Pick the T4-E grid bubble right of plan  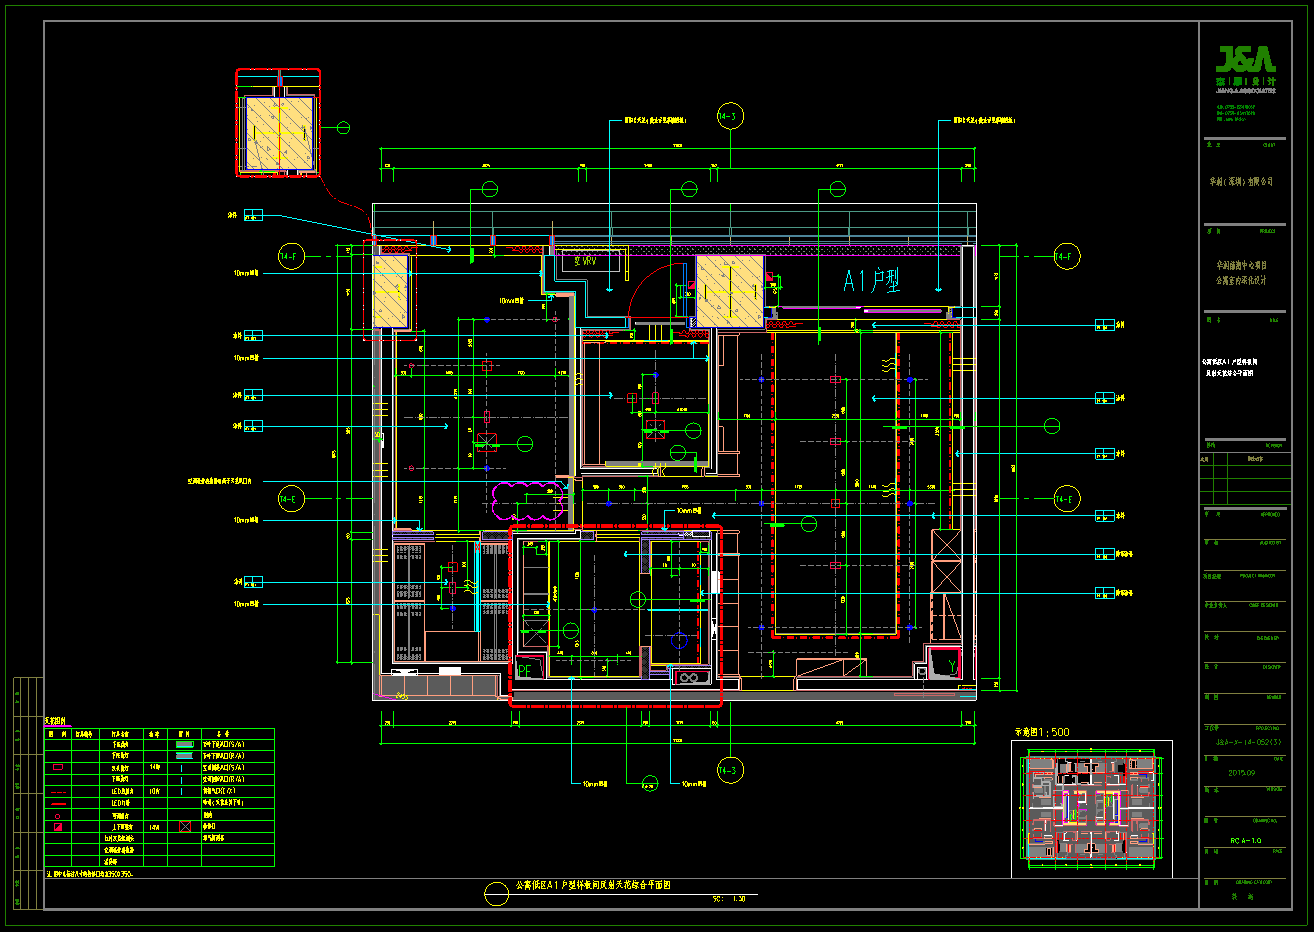1067,498
